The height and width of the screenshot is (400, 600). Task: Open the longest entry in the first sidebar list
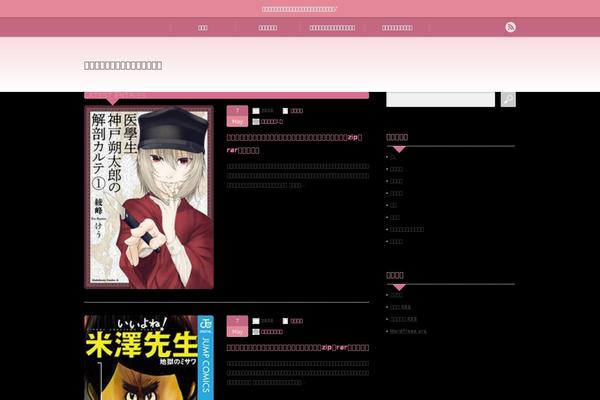pos(407,229)
